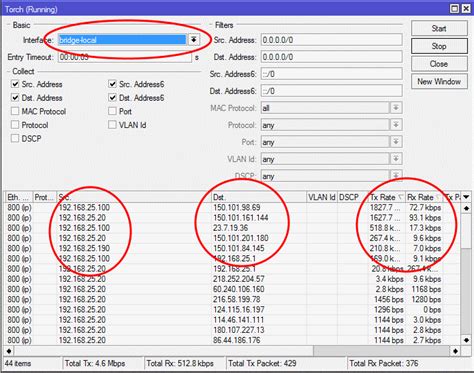Sort by the DSCP column header
Image resolution: width=474 pixels, height=373 pixels.
353,197
